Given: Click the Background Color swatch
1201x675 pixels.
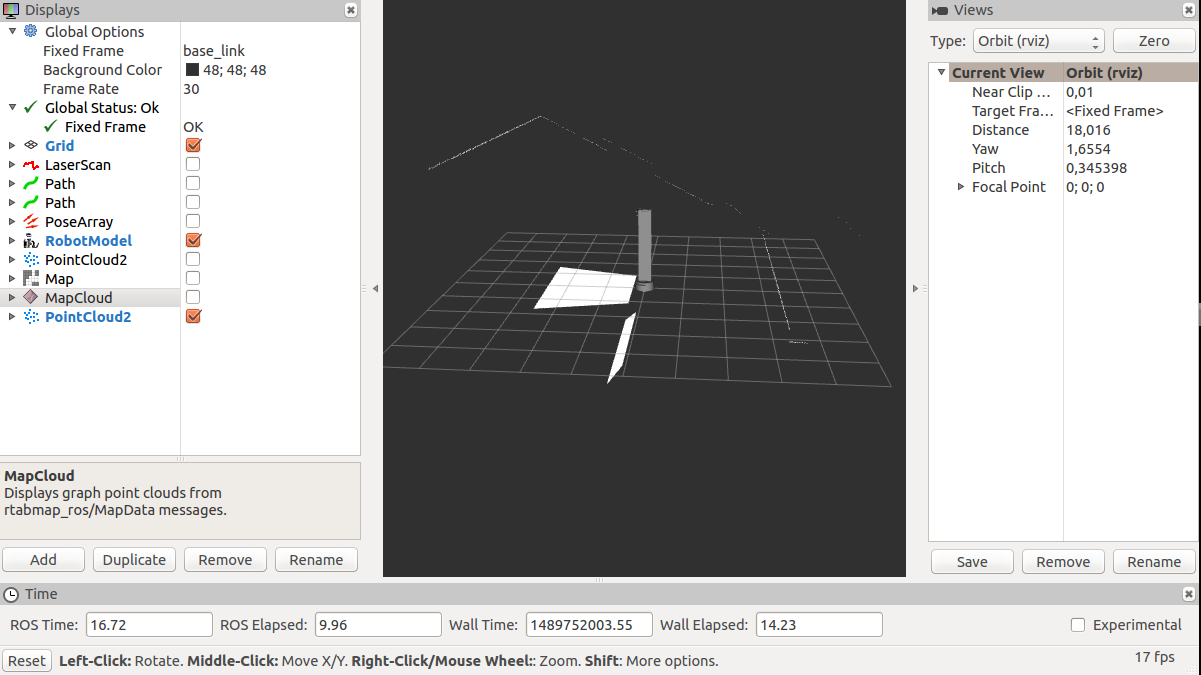Looking at the screenshot, I should pyautogui.click(x=193, y=70).
